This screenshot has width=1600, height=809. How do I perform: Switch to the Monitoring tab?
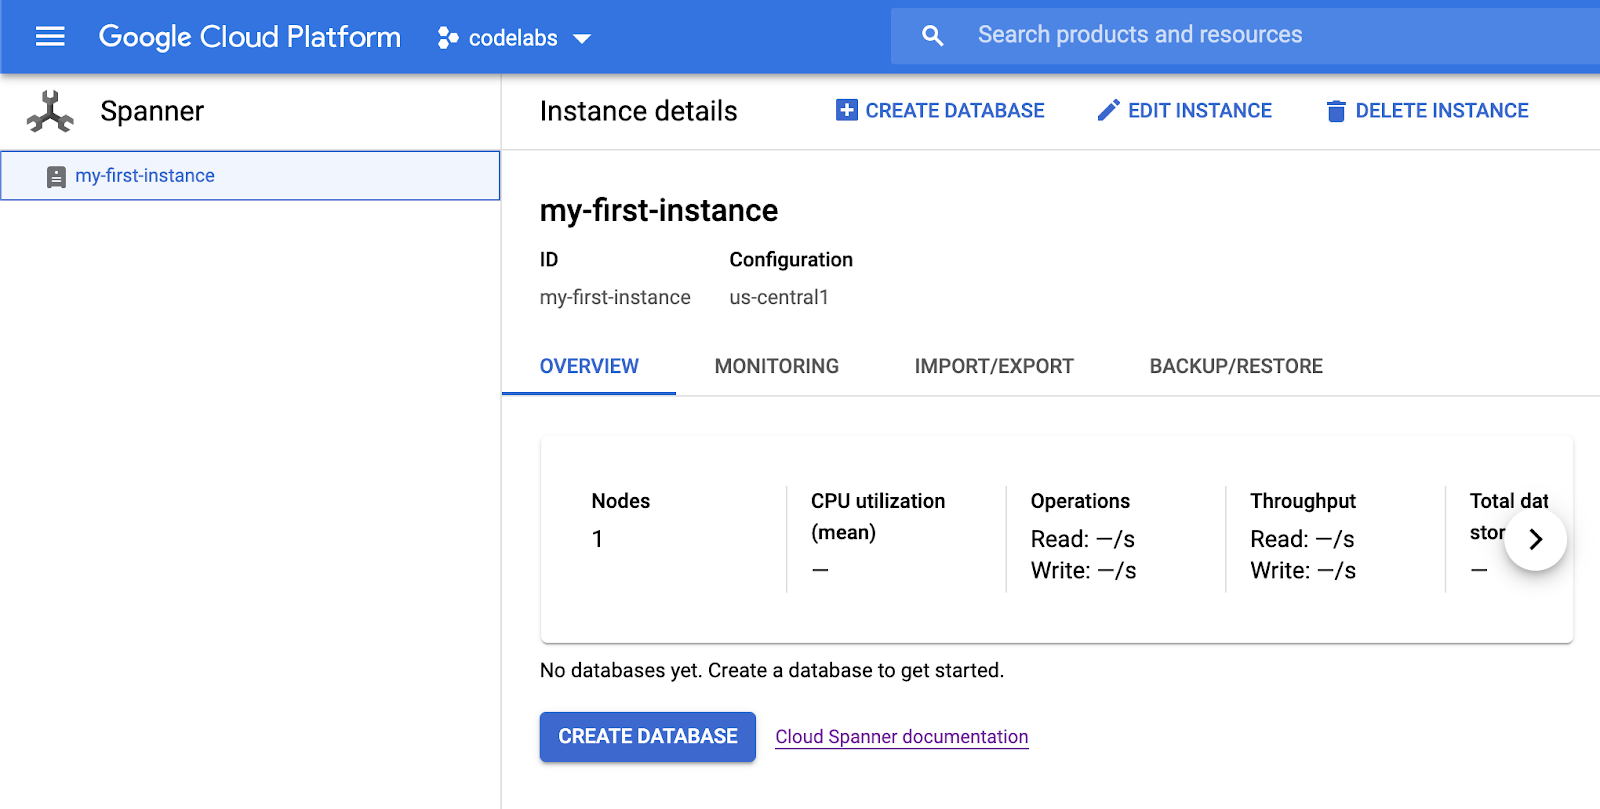click(x=776, y=366)
